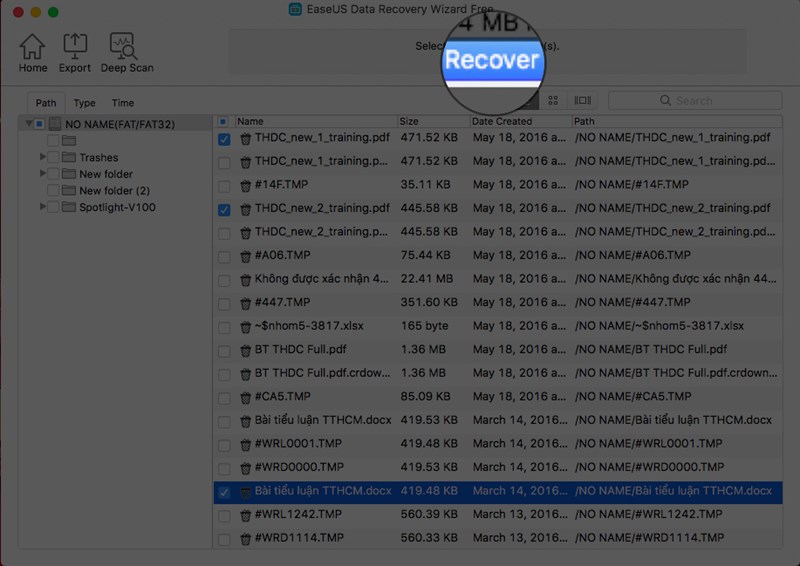Select the #WRL1242.TMP file row
The width and height of the screenshot is (800, 566).
pyautogui.click(x=498, y=514)
